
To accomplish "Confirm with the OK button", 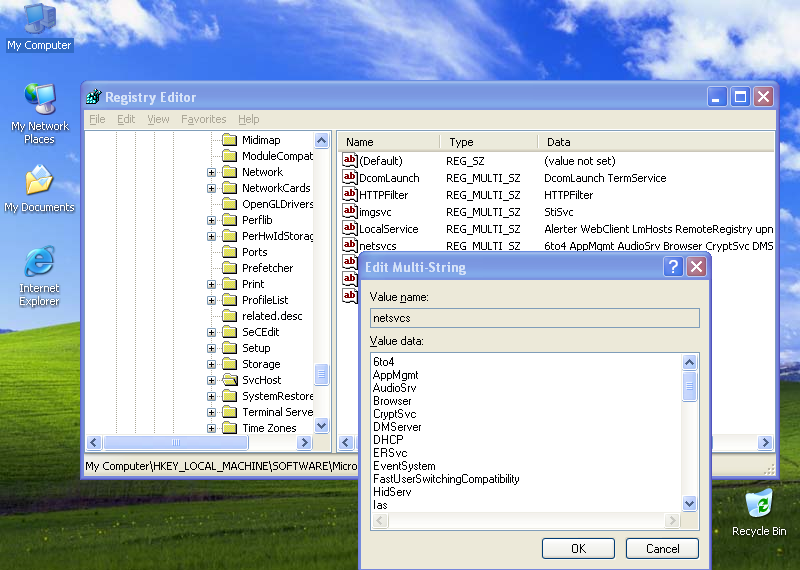I will [578, 549].
